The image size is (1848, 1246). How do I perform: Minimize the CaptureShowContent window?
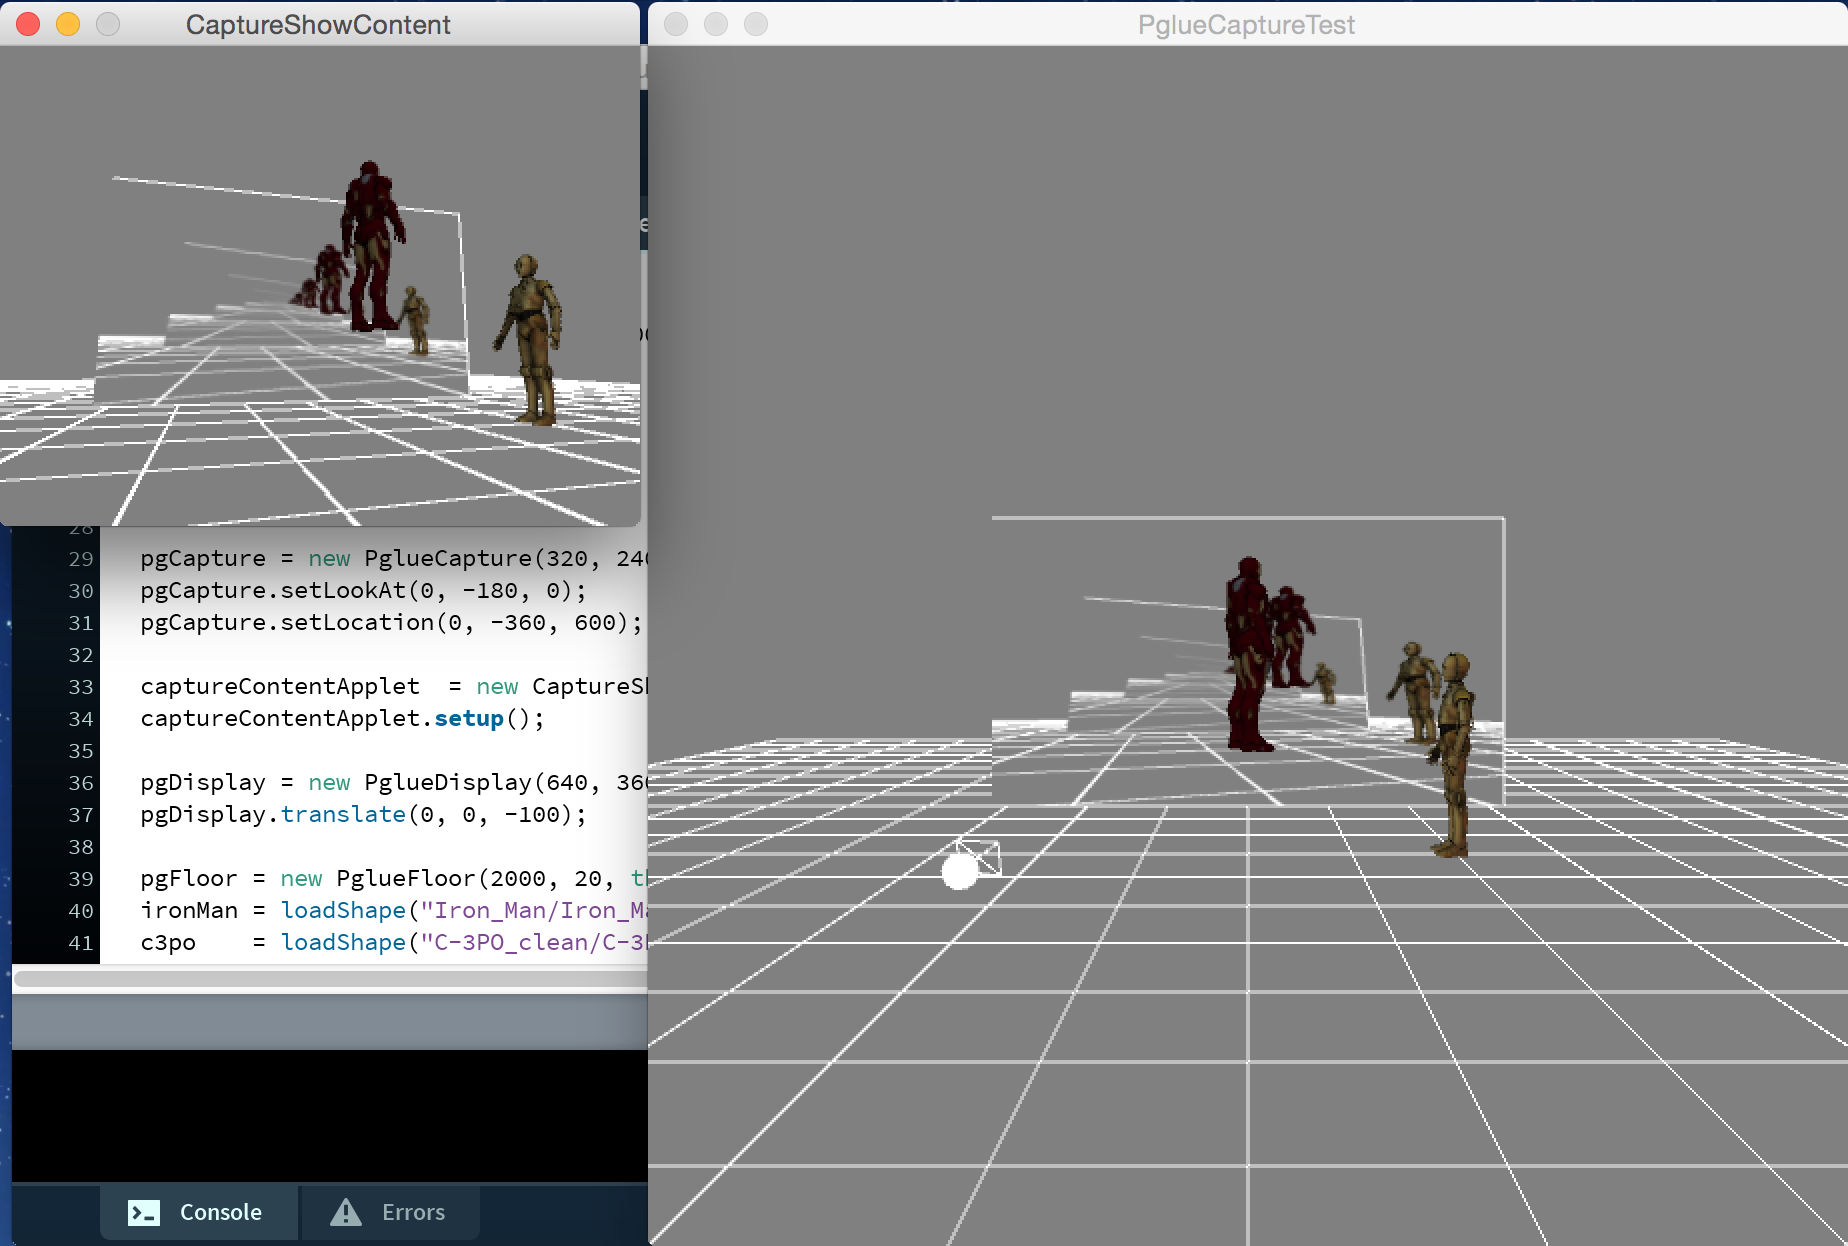click(68, 24)
